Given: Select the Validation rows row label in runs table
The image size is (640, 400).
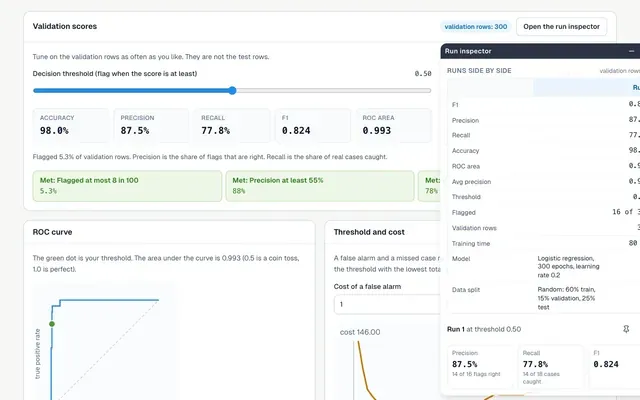Looking at the screenshot, I should (474, 228).
